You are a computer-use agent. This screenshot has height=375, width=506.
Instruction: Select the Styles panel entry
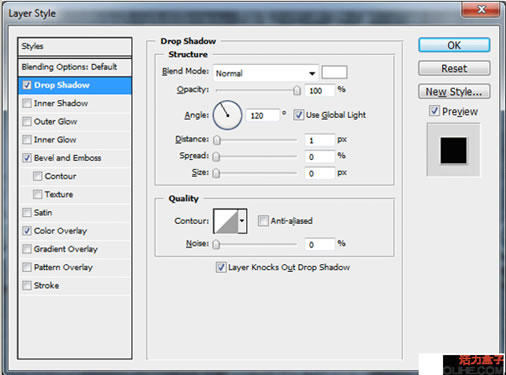coord(75,46)
